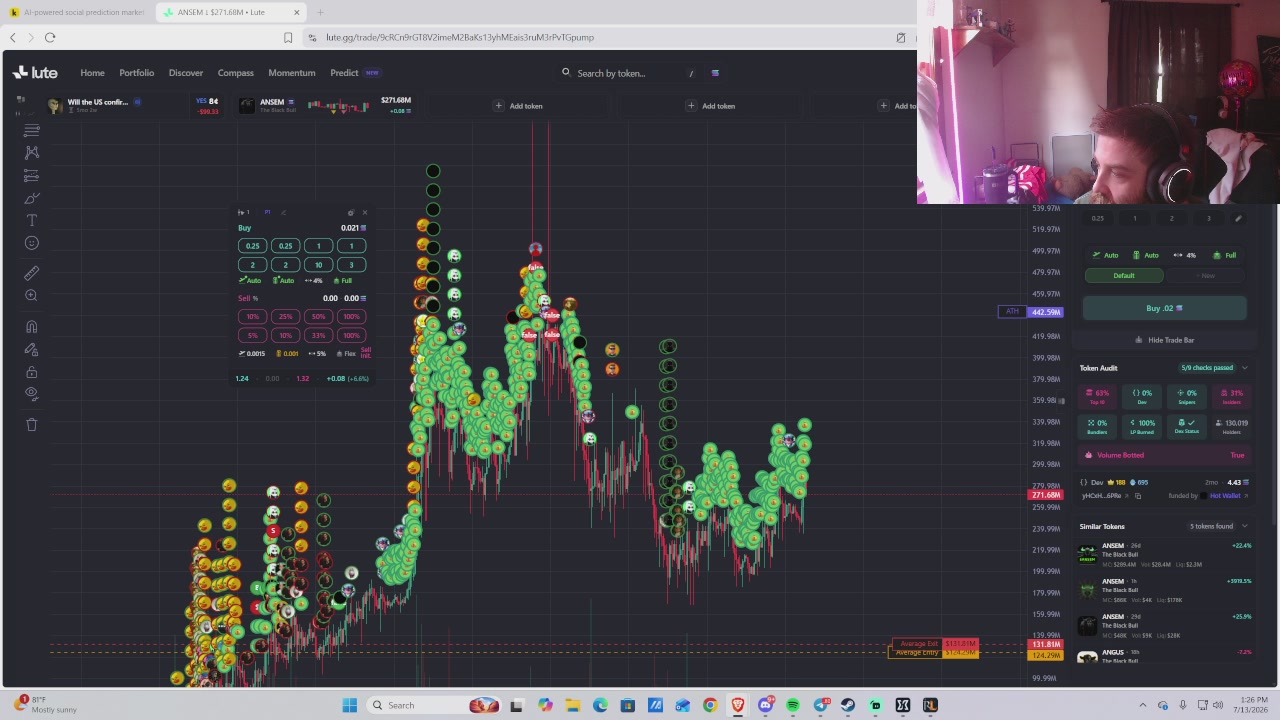Delete drawings with the trash icon
This screenshot has height=720, width=1280.
click(32, 425)
